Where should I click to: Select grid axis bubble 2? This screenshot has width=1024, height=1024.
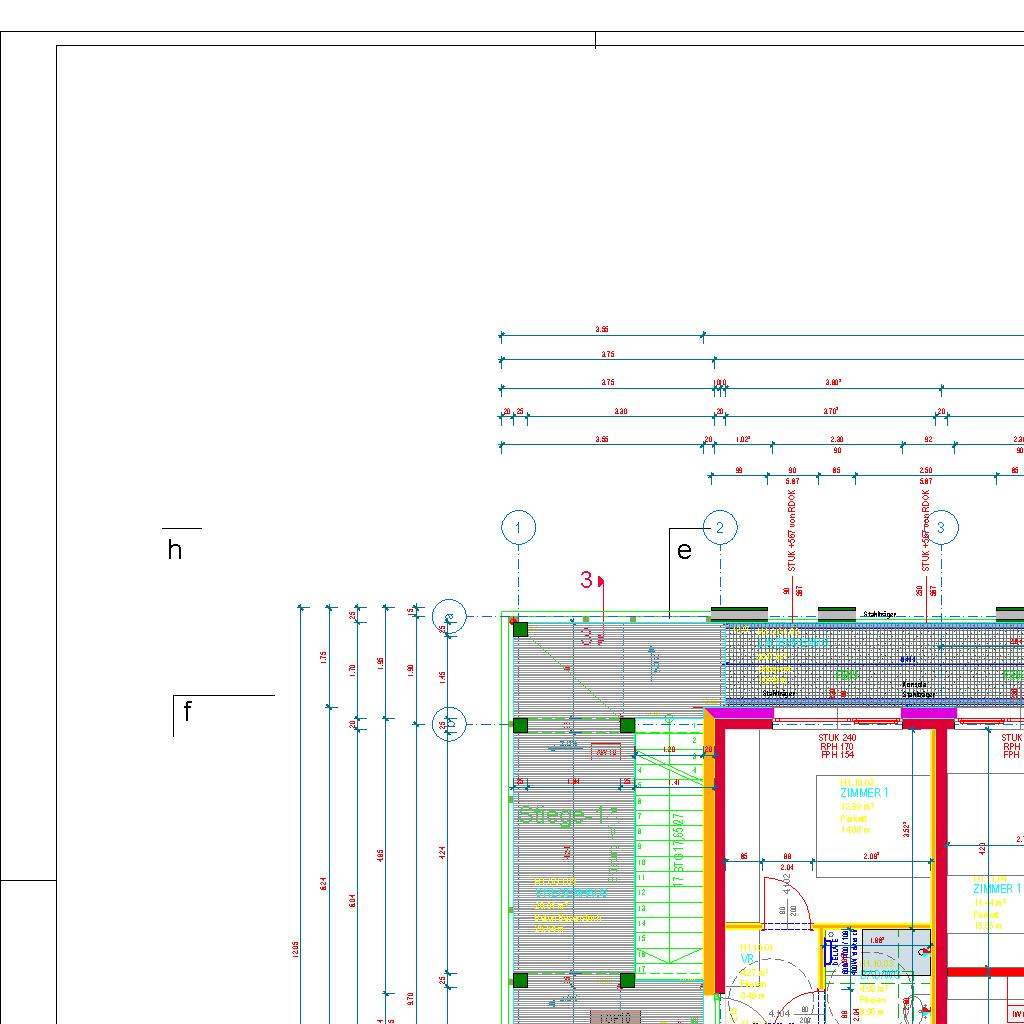coord(720,527)
